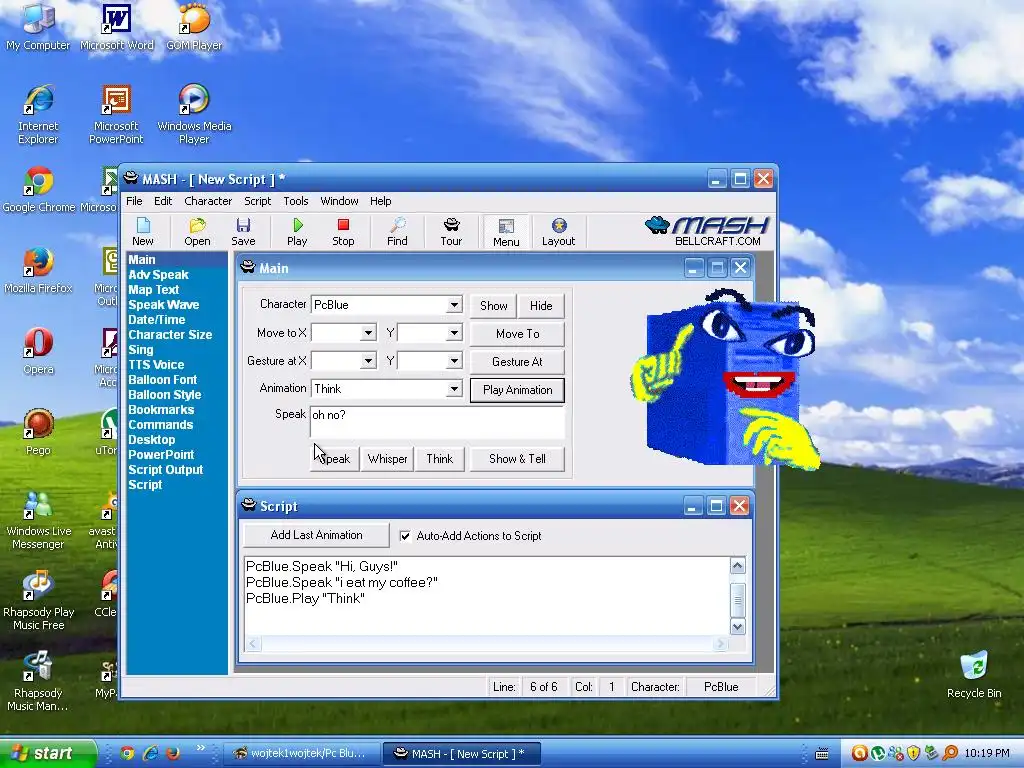Select Google Chrome desktop icon
This screenshot has width=1024, height=768.
click(39, 190)
